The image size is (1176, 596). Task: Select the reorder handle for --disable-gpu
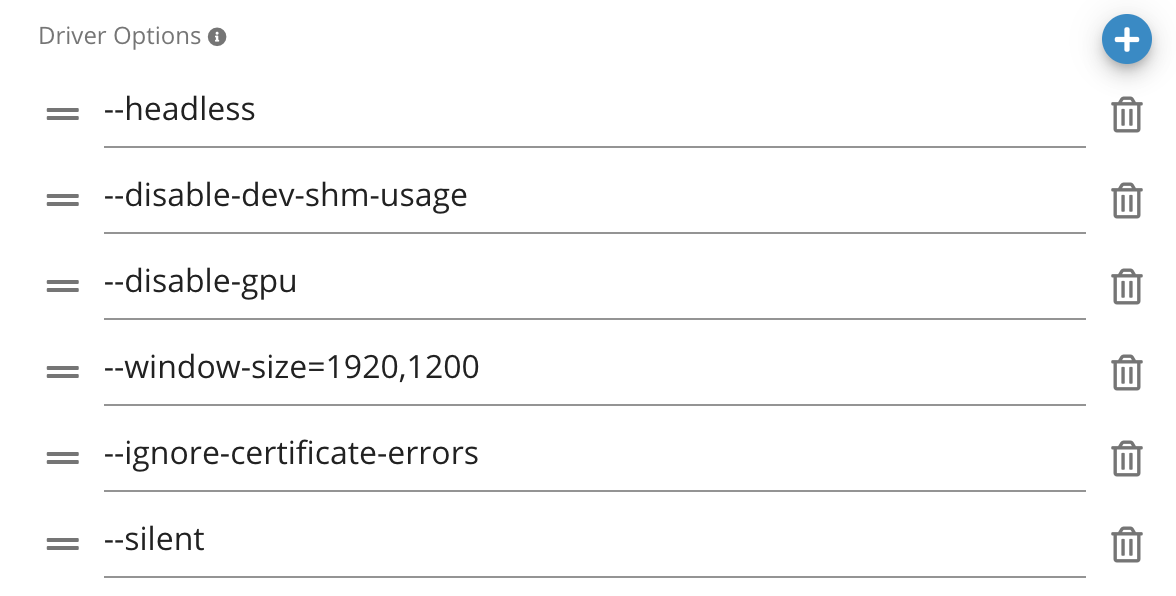(x=63, y=285)
